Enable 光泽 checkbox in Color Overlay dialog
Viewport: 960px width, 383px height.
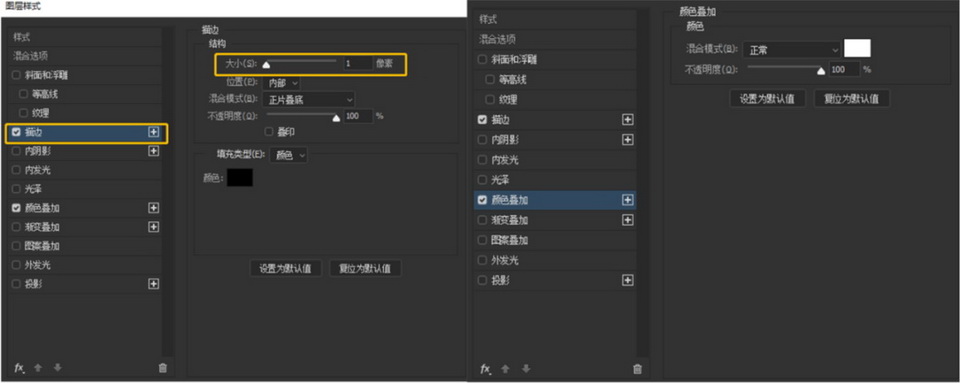[x=482, y=180]
